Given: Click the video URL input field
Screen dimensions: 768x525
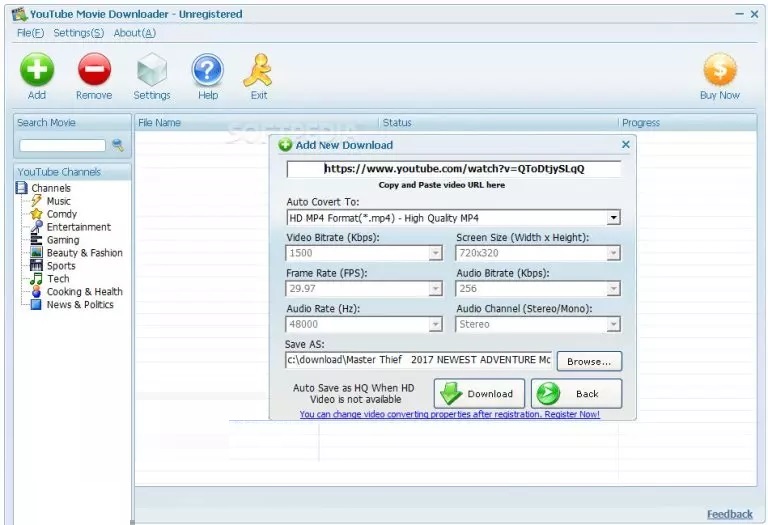Looking at the screenshot, I should 454,169.
